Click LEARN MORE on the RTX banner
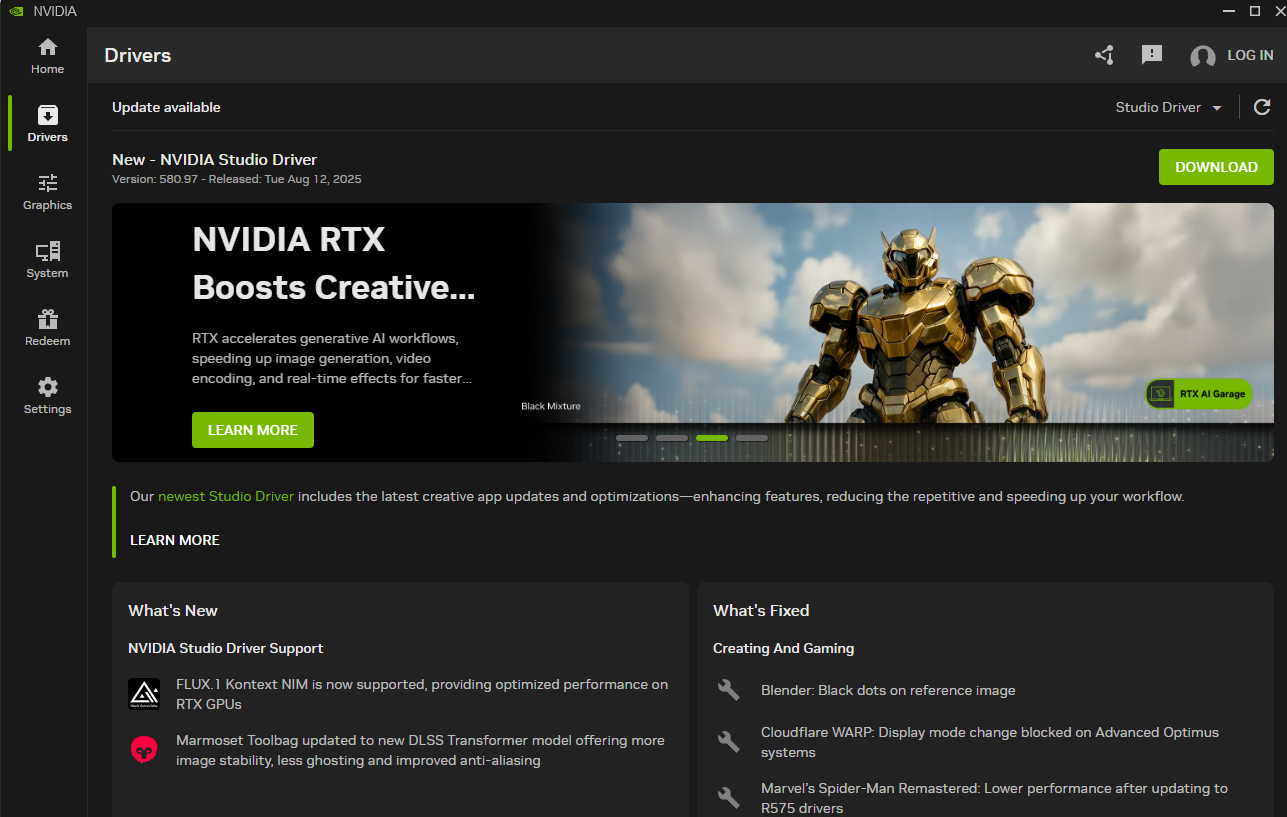Viewport: 1287px width, 817px height. click(x=252, y=429)
